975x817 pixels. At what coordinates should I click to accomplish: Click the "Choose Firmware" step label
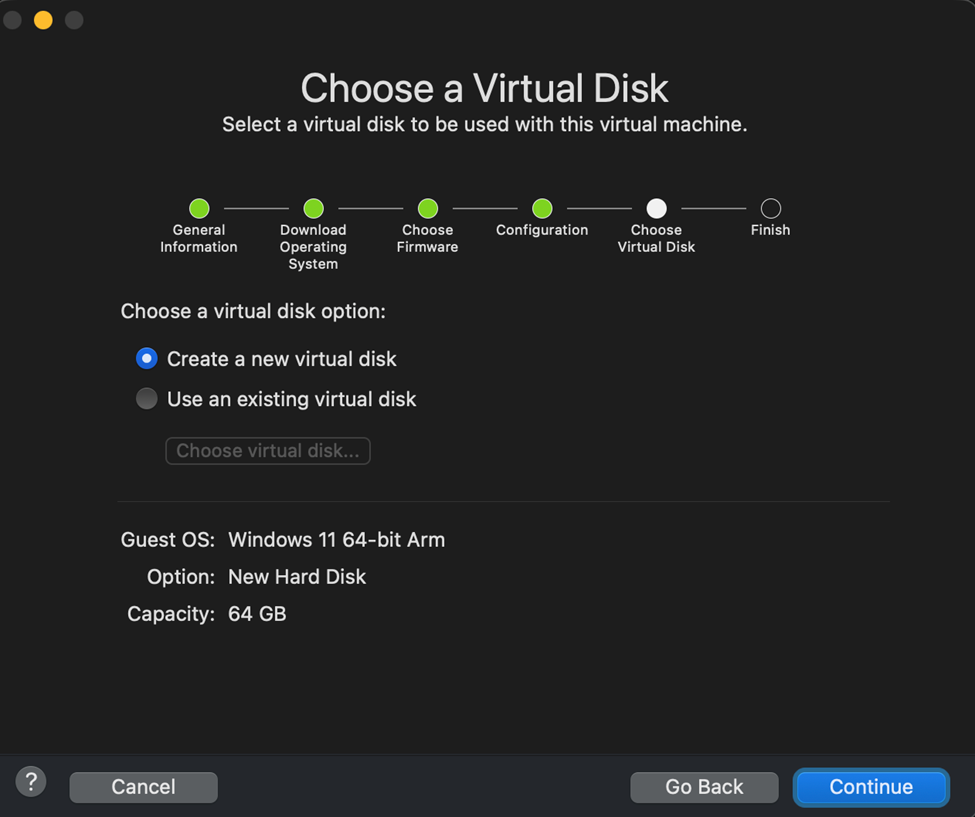click(x=428, y=238)
